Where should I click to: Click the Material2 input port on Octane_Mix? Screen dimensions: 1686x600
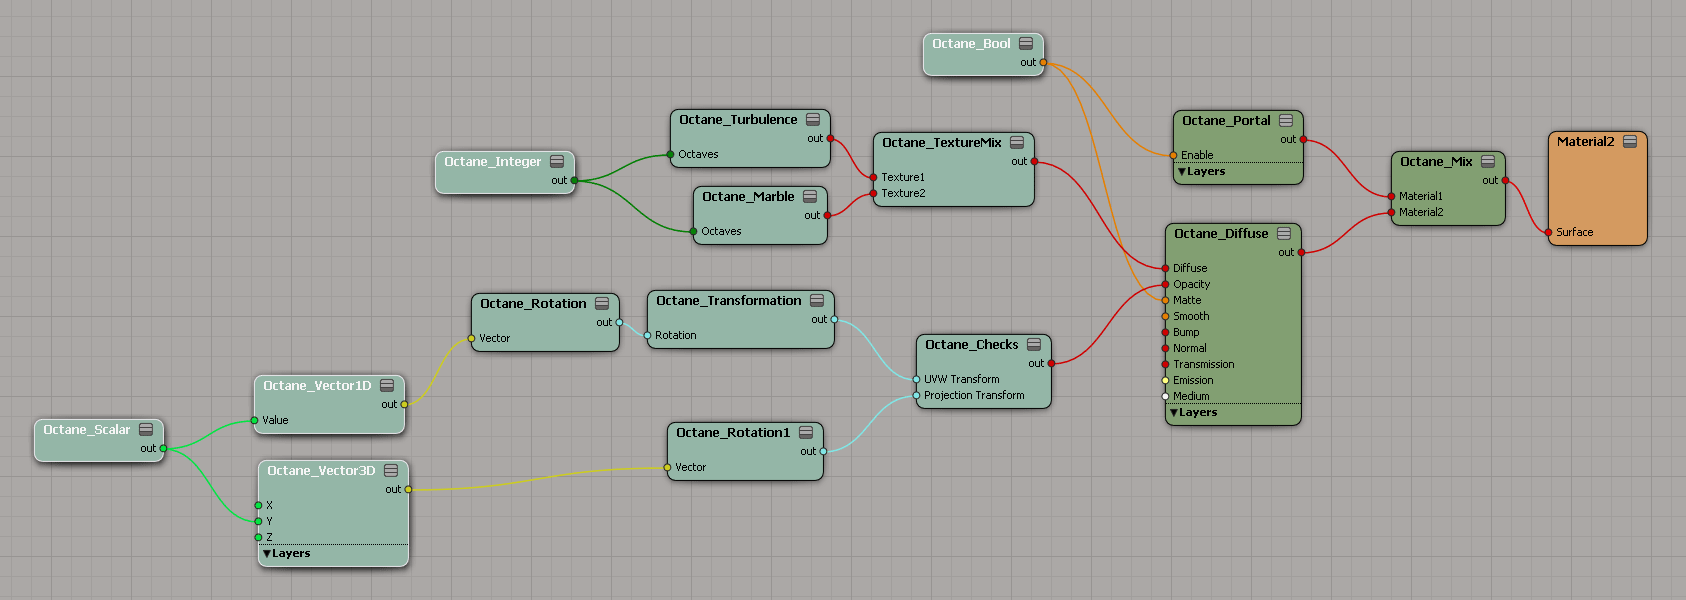1391,212
